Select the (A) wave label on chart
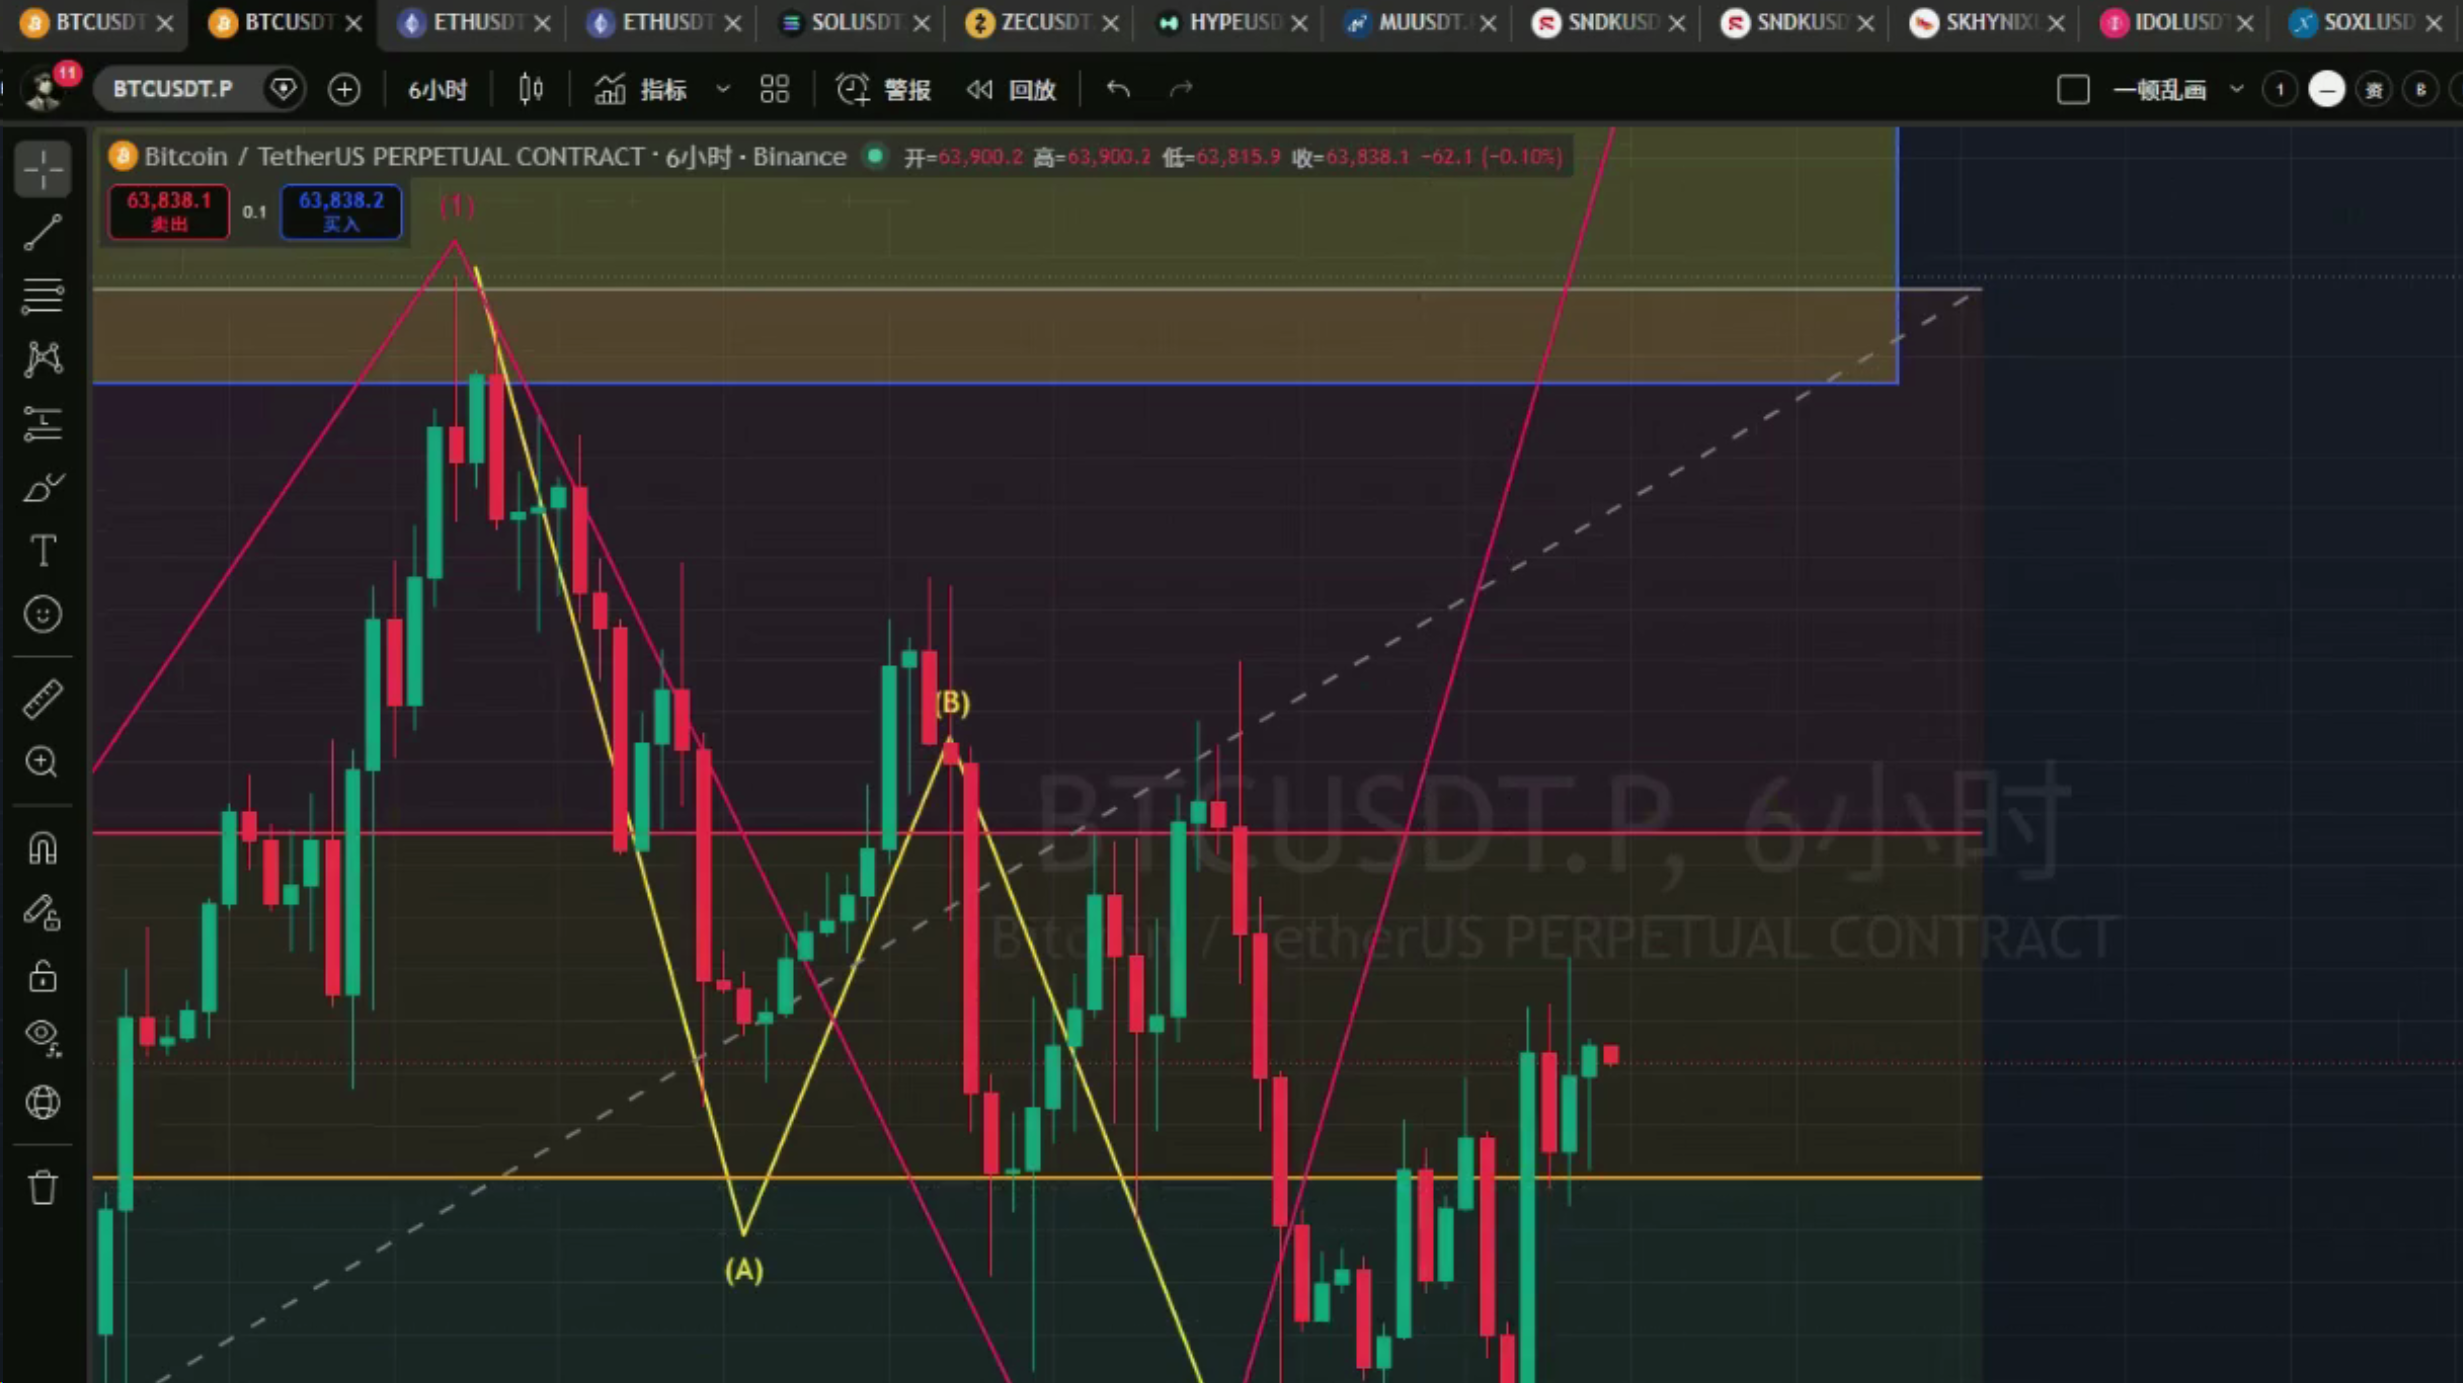This screenshot has width=2463, height=1383. 744,1270
